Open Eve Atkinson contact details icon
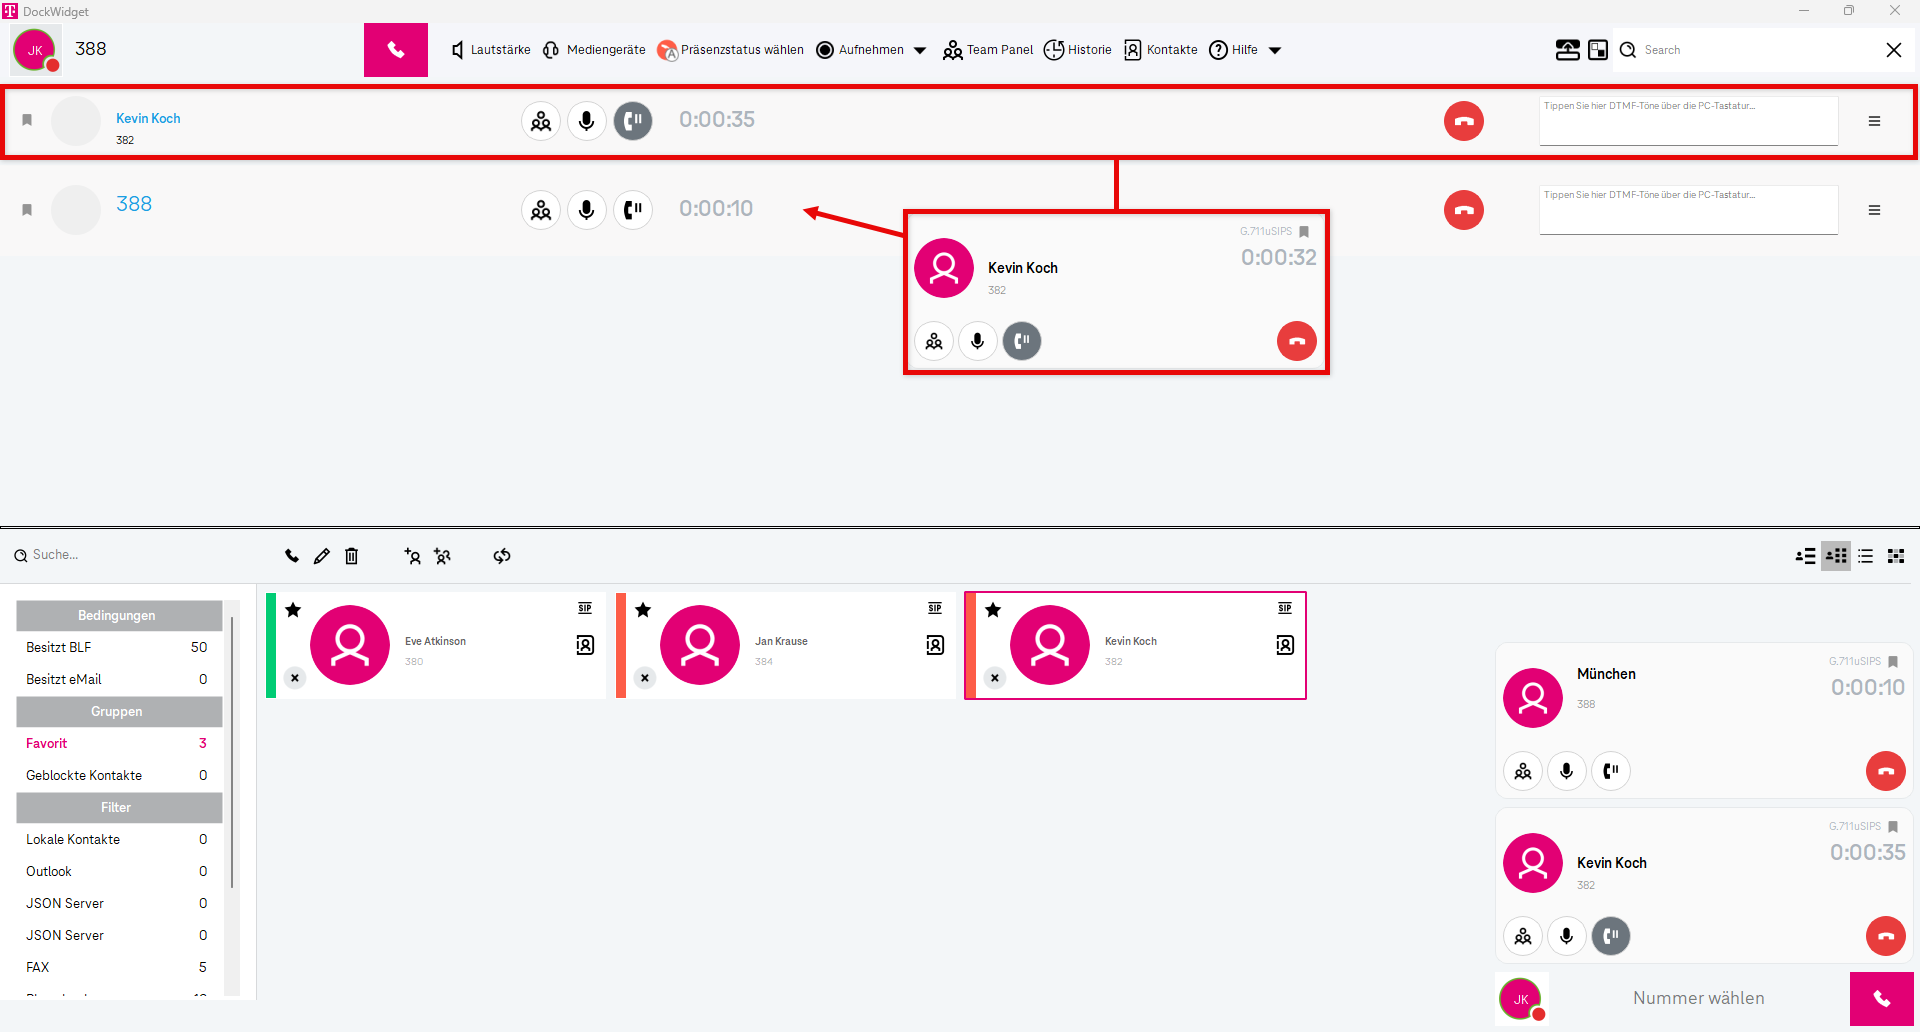This screenshot has height=1032, width=1920. pyautogui.click(x=585, y=645)
